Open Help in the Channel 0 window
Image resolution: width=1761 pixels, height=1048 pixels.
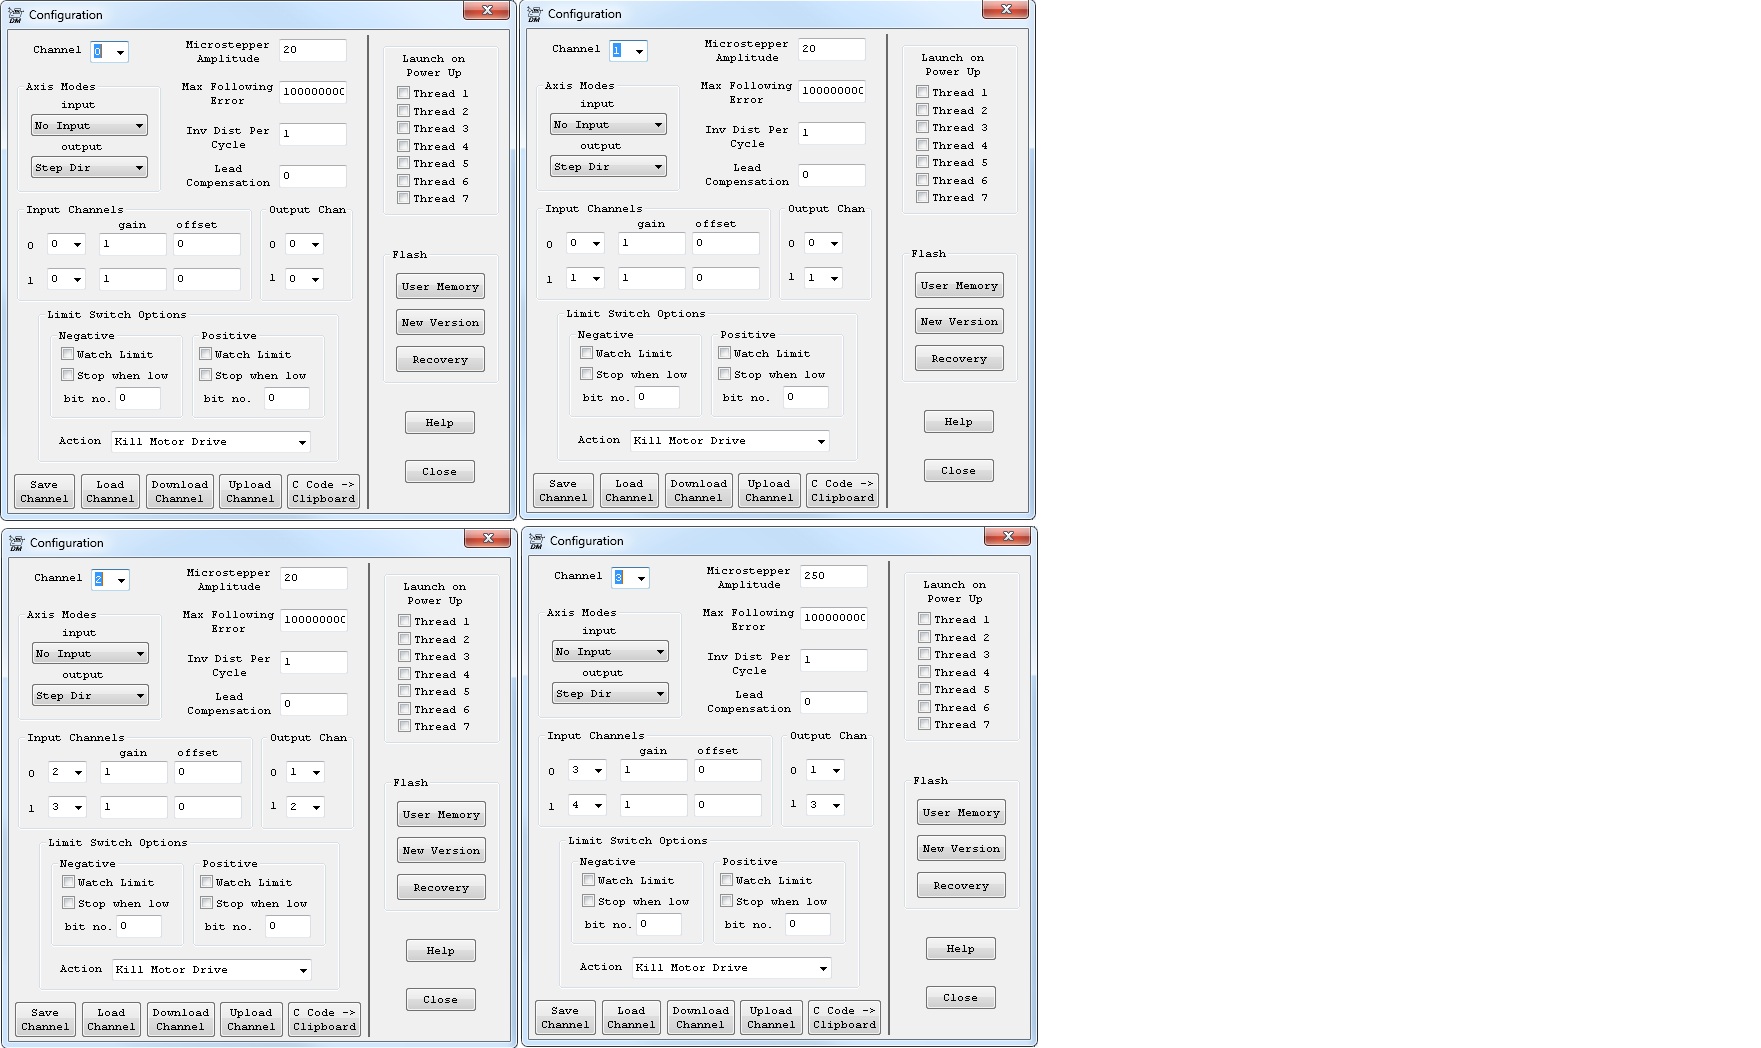[x=439, y=423]
